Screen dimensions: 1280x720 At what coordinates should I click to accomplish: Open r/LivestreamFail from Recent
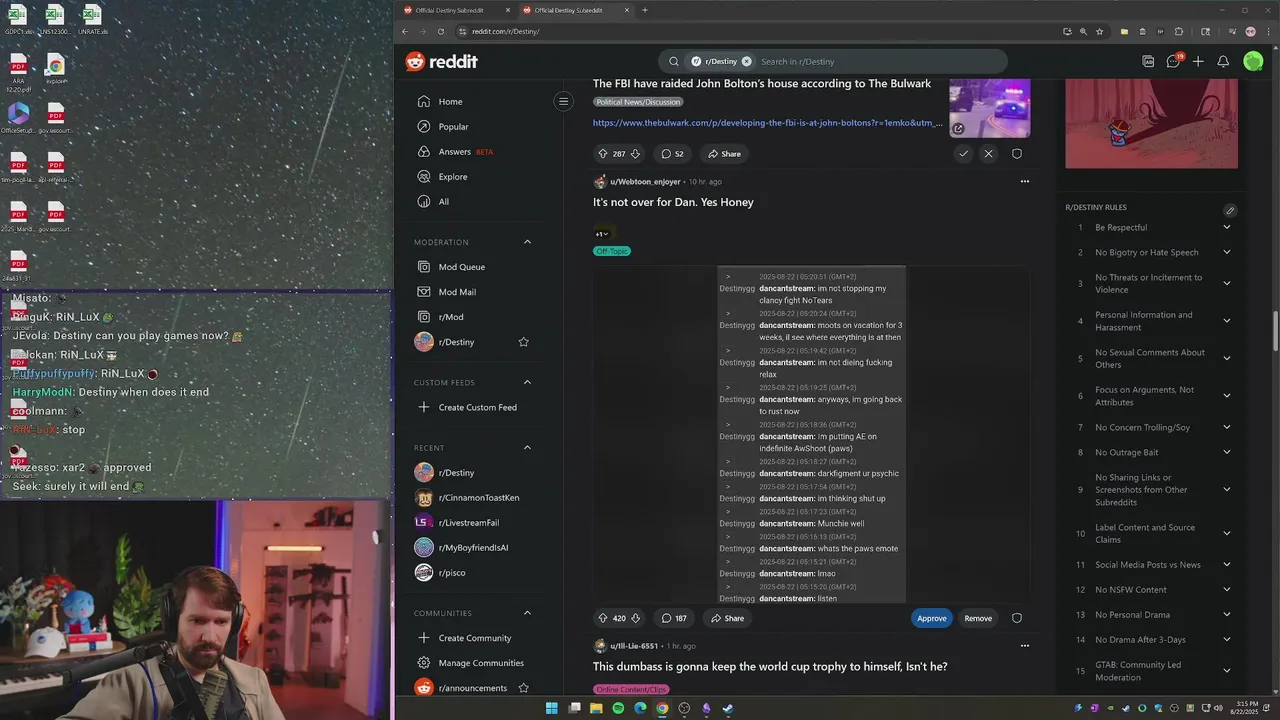(468, 523)
